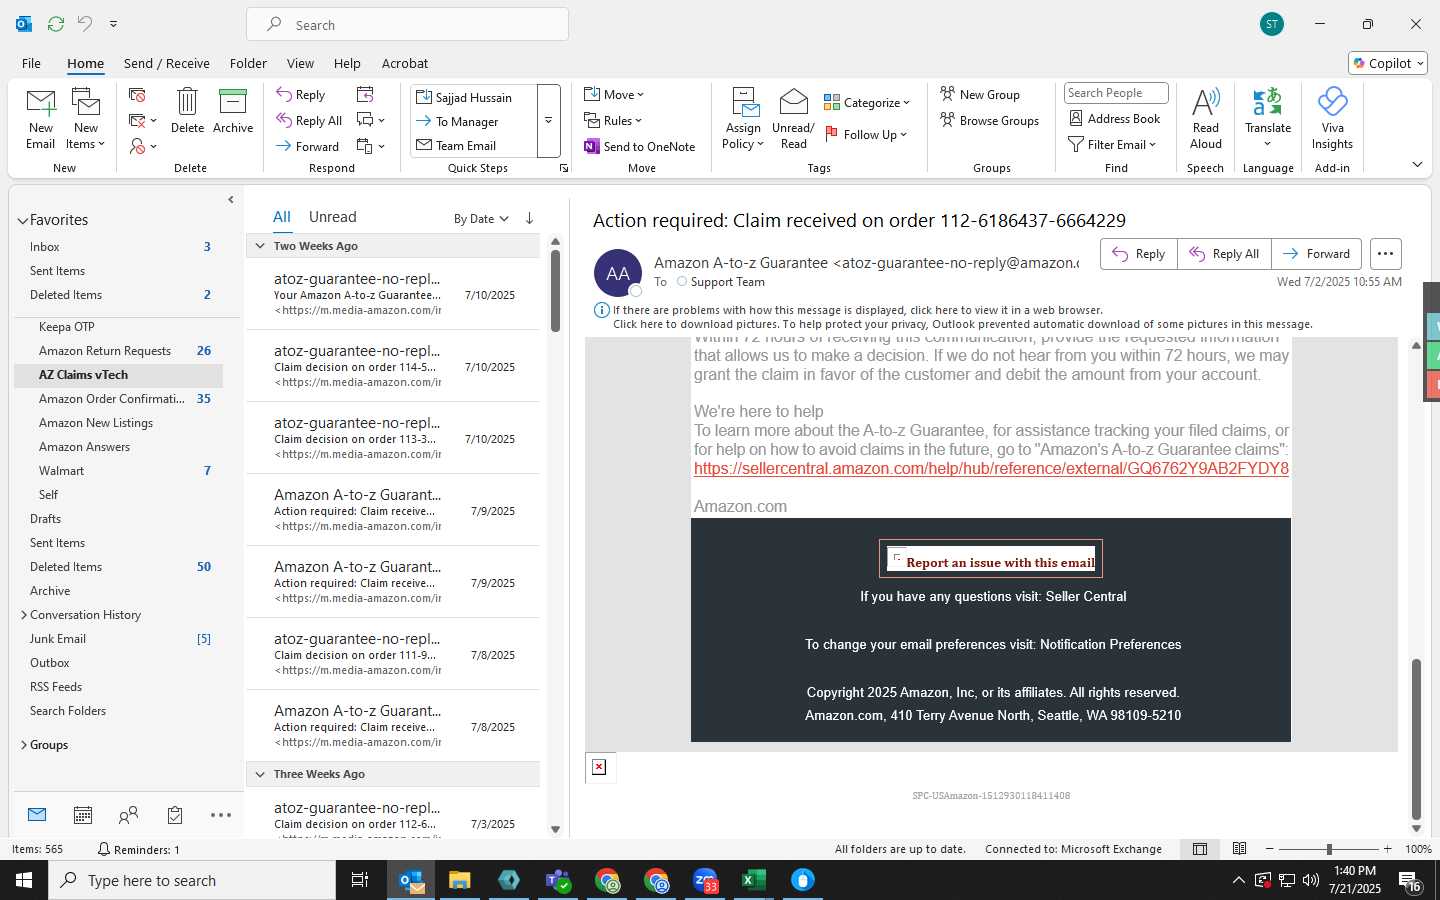Expand the Conversation History folder
Viewport: 1440px width, 900px height.
(24, 615)
